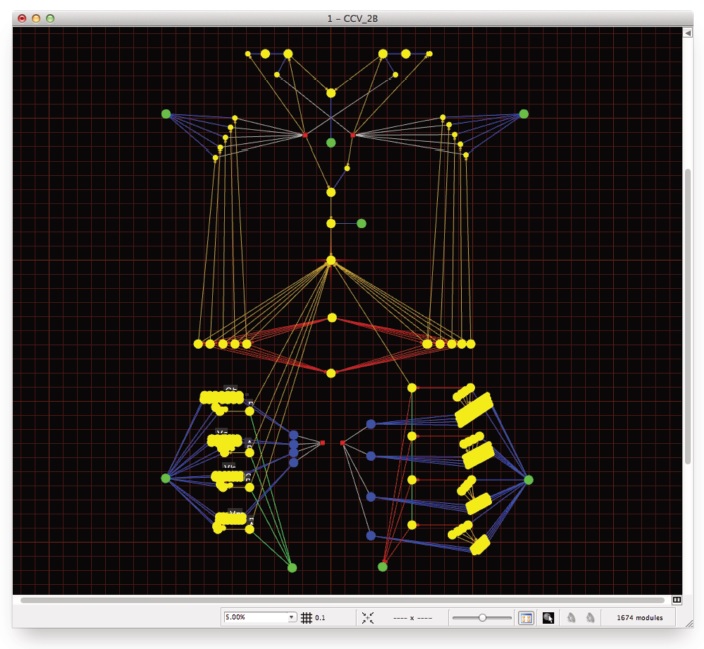
Task: Click the green window zoom button in title bar
Action: (51, 18)
